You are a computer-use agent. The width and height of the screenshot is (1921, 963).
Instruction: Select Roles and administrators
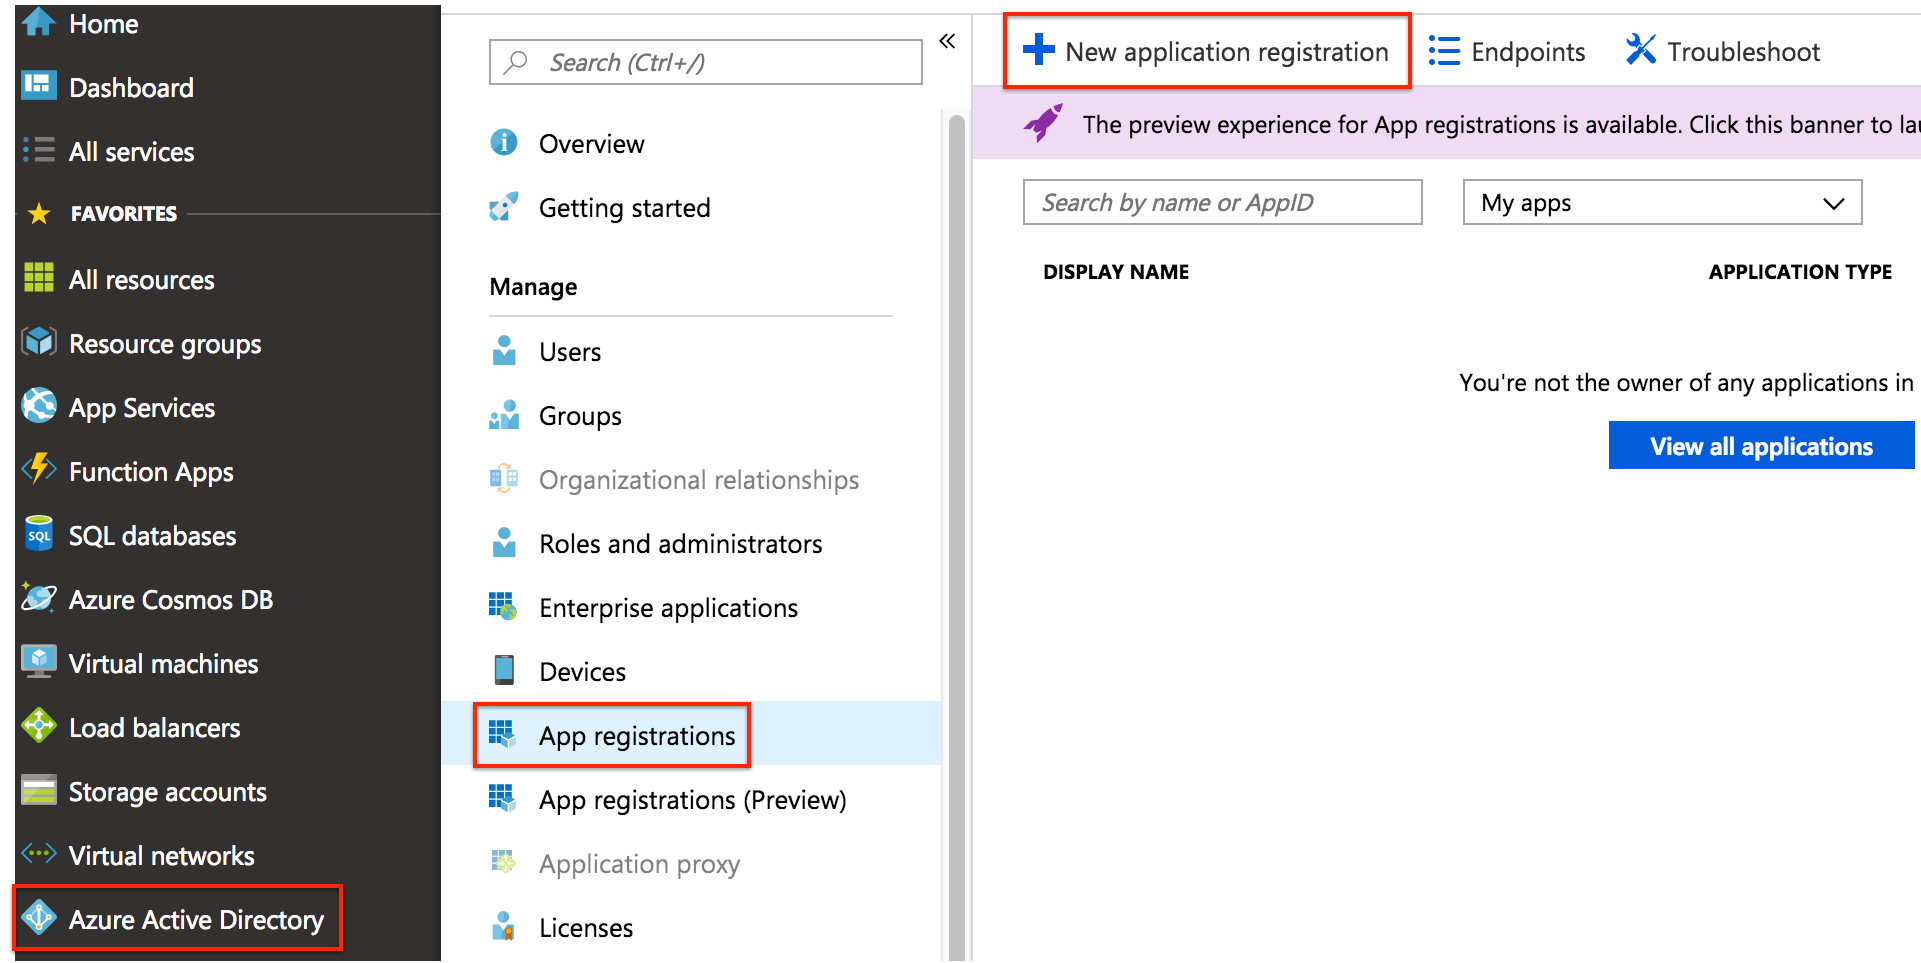680,543
